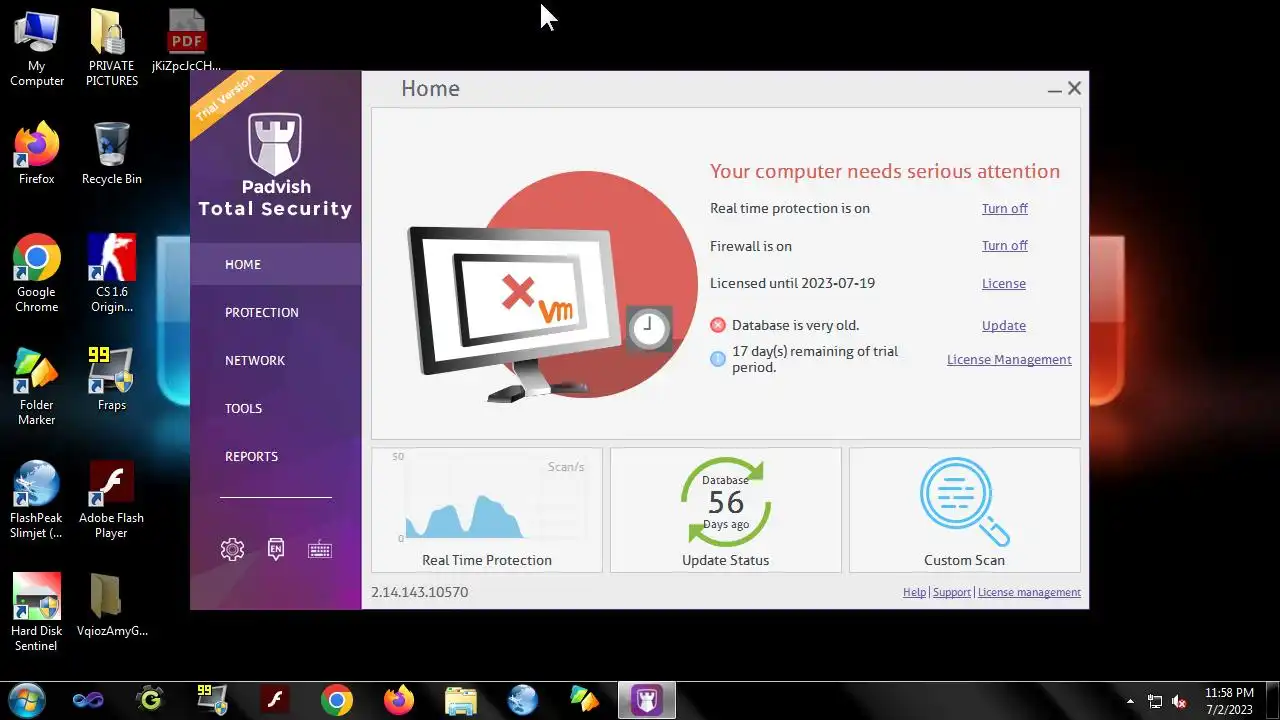Click version number 2.14.143.10570

(419, 592)
